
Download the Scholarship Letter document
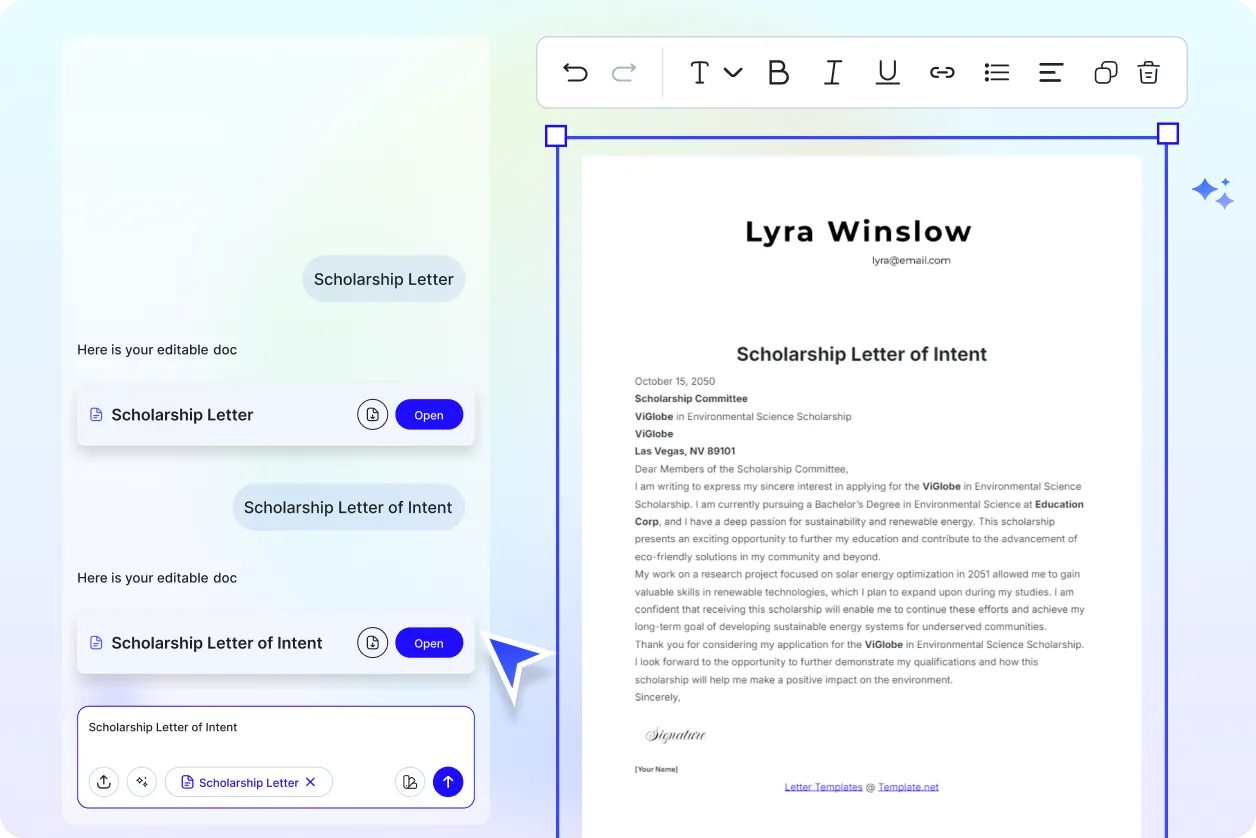click(372, 415)
